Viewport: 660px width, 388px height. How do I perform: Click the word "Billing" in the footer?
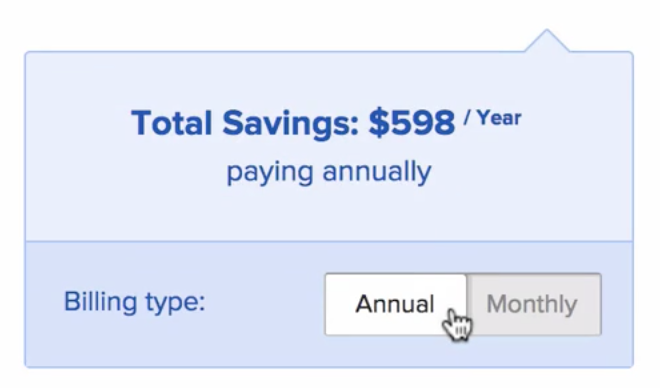pyautogui.click(x=101, y=302)
